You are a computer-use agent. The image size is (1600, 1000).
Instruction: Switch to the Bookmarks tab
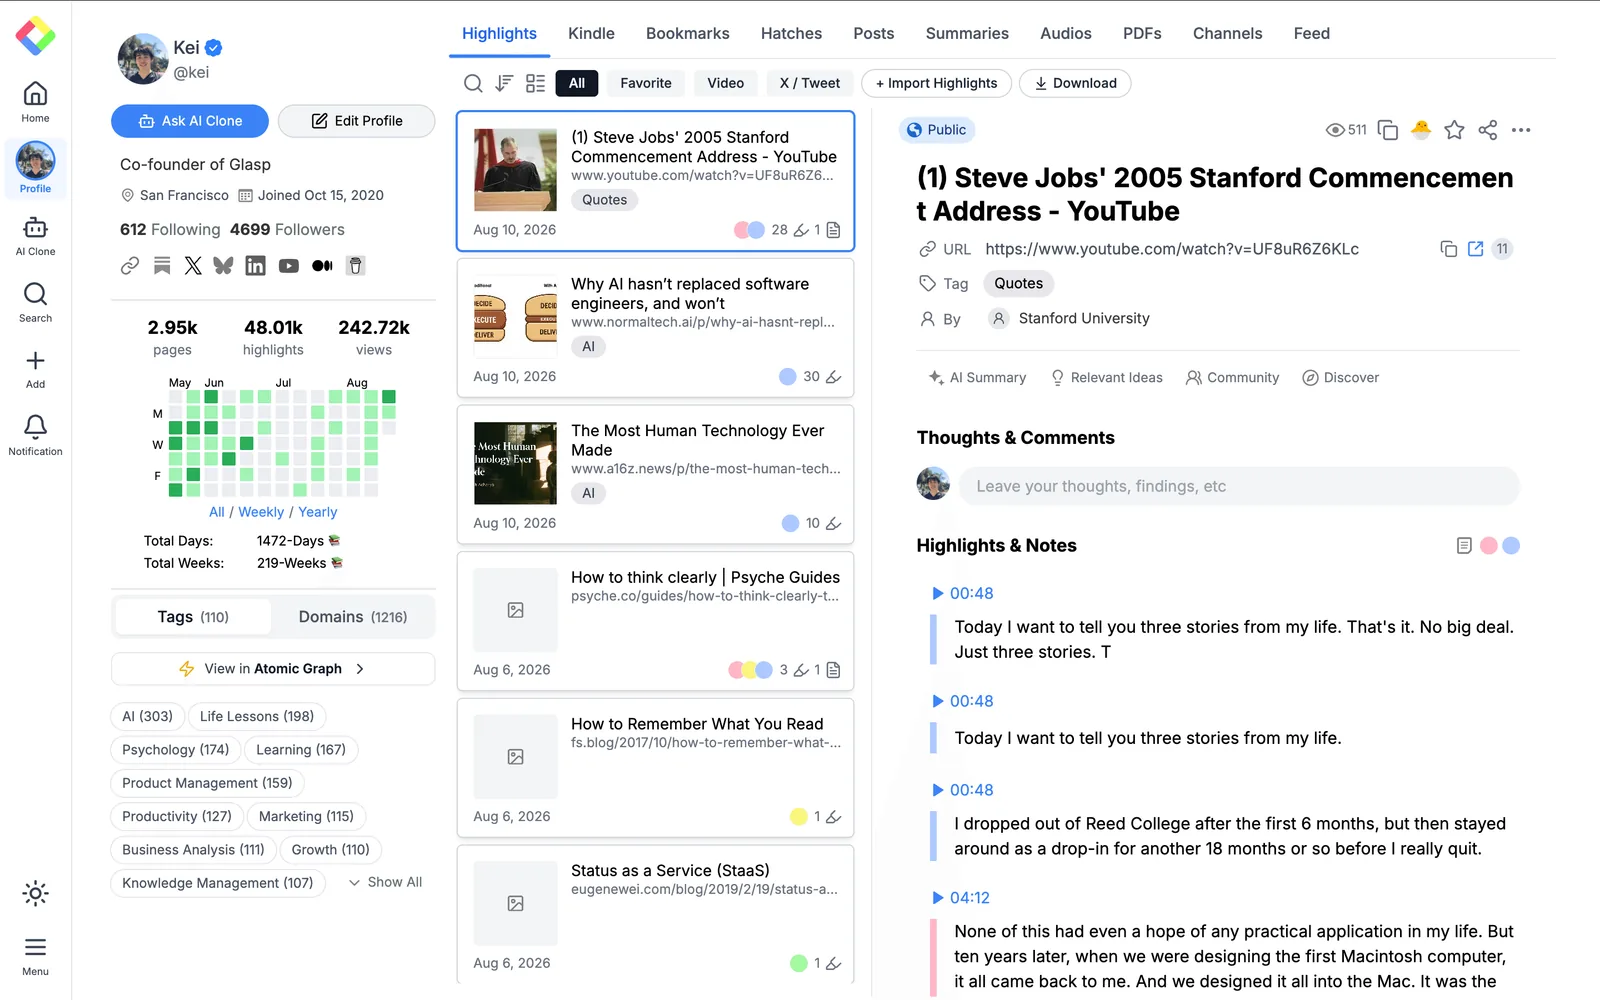tap(688, 33)
